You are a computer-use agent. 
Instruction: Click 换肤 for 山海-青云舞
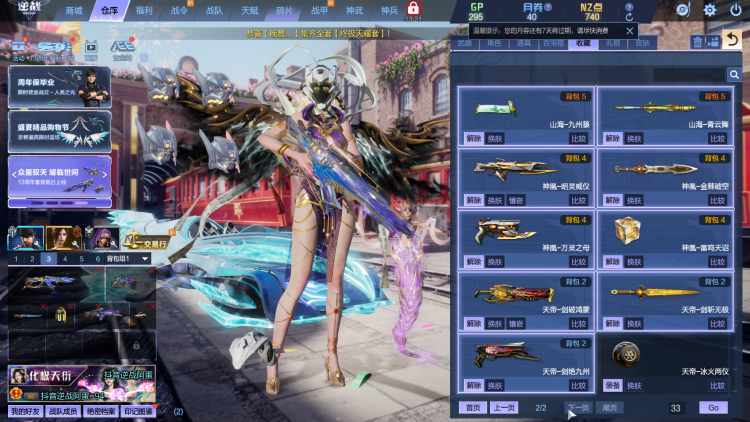coord(634,138)
